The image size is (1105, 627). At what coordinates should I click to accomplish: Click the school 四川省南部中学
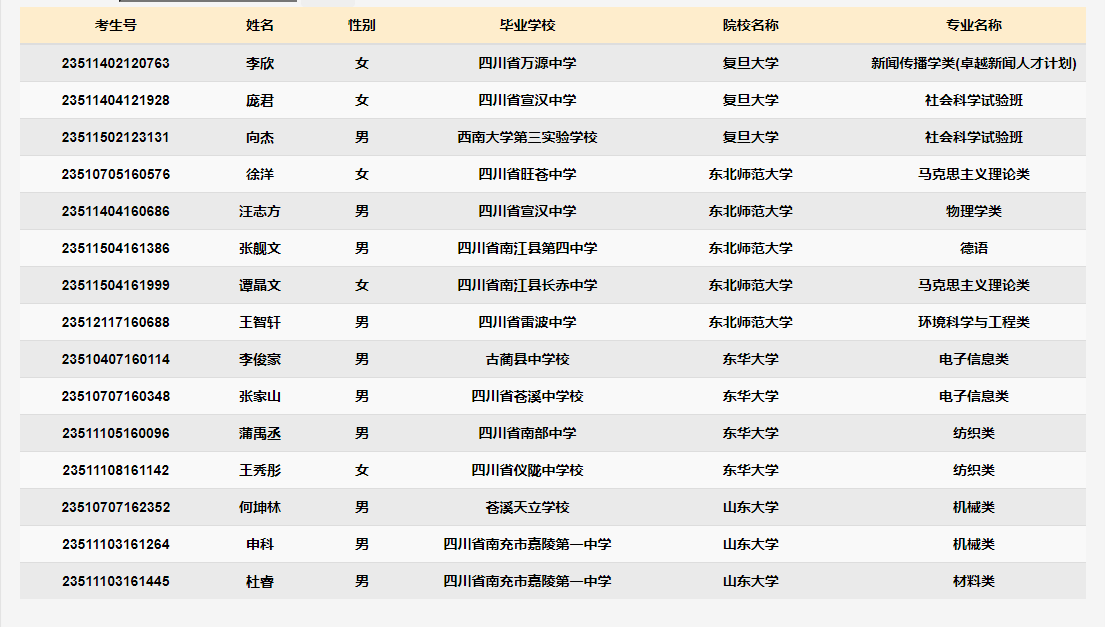tap(527, 433)
